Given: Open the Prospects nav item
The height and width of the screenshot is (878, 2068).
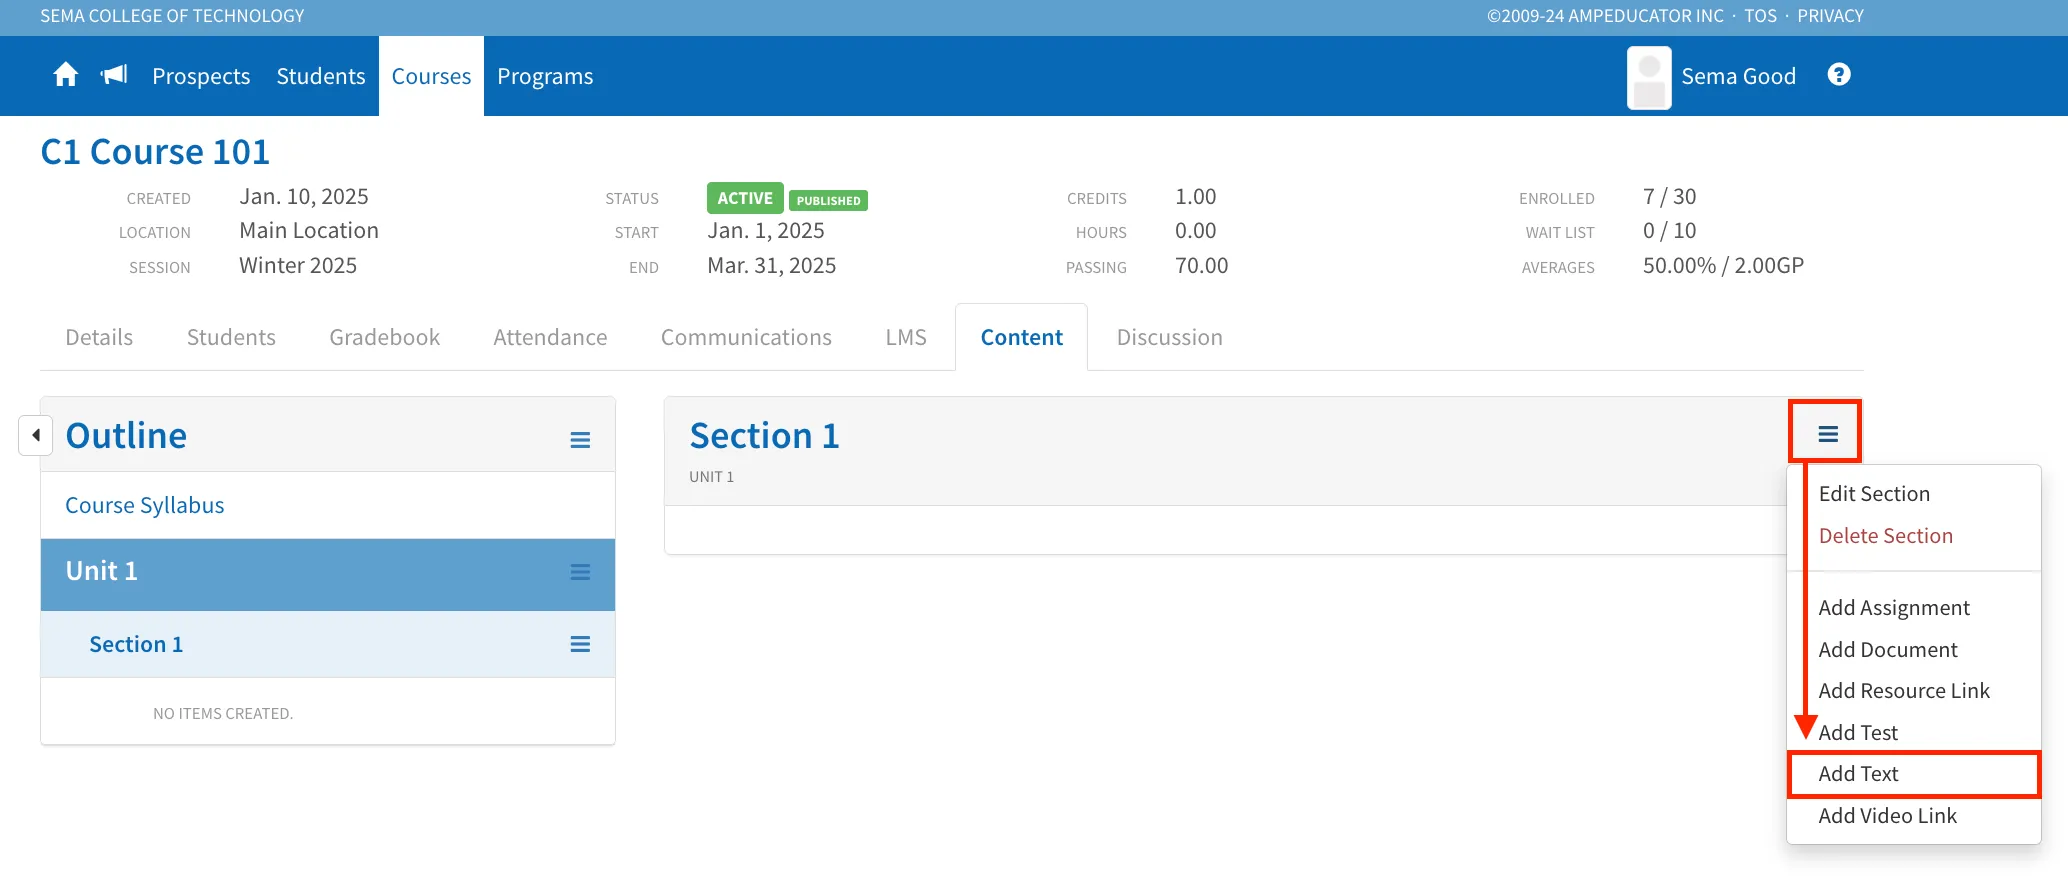Looking at the screenshot, I should [201, 76].
